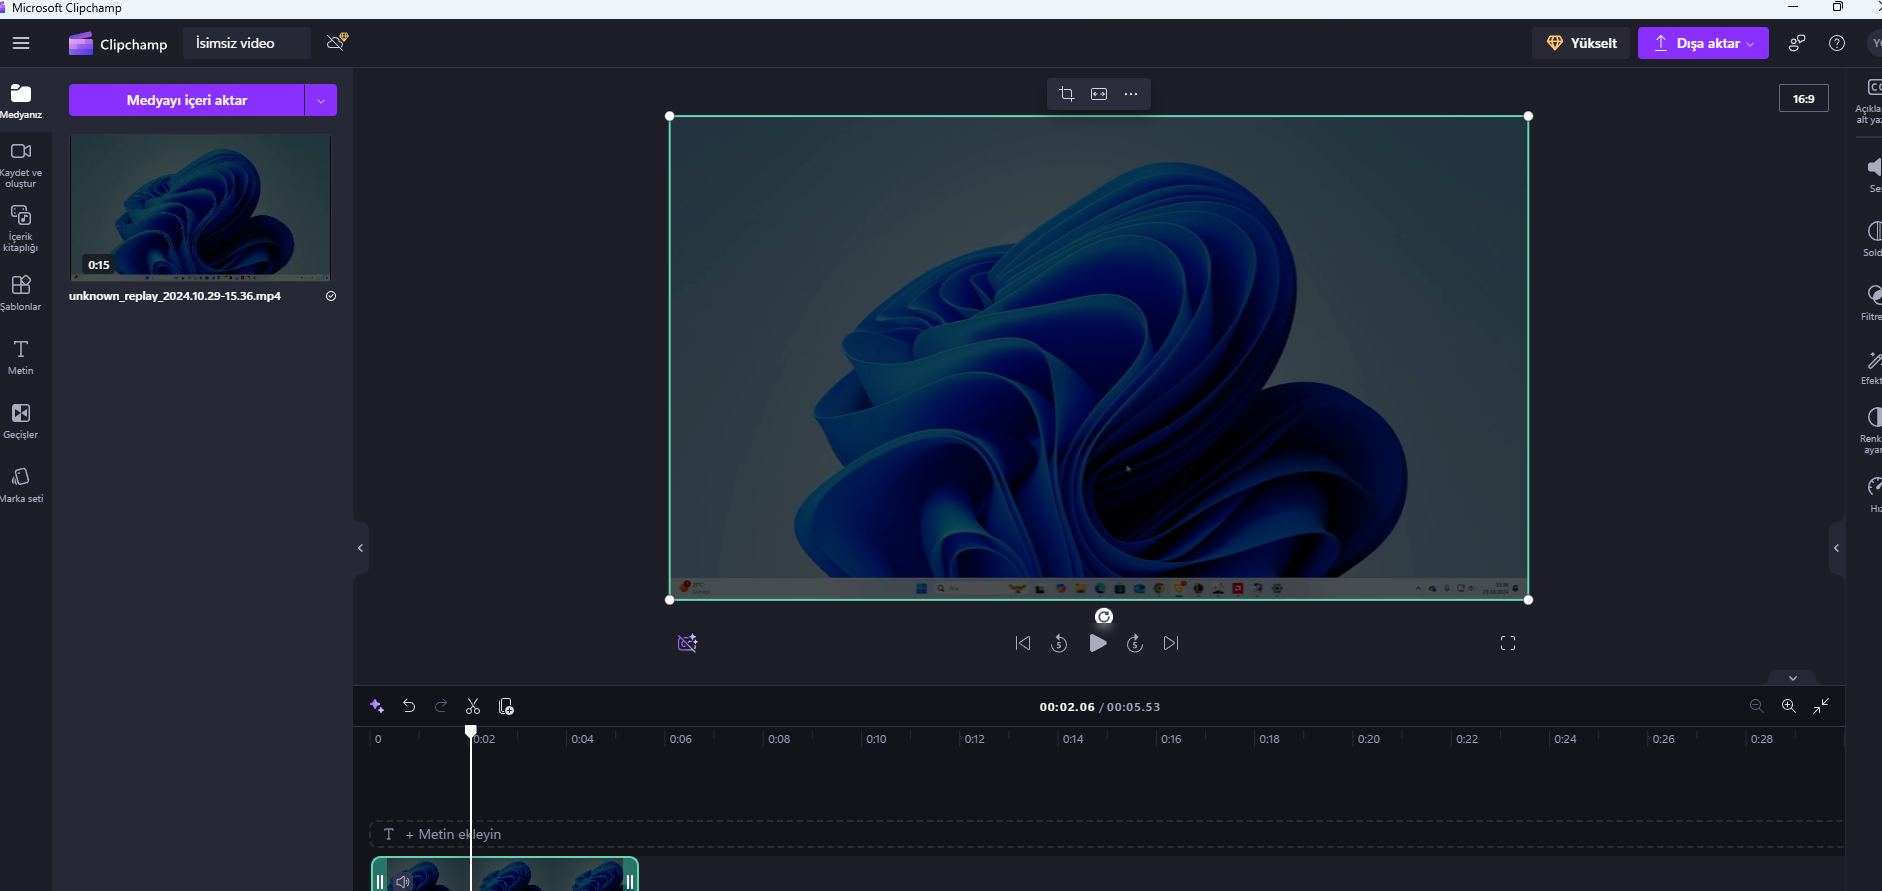Viewport: 1882px width, 891px height.
Task: Enter fullscreen preview
Action: click(x=1508, y=643)
